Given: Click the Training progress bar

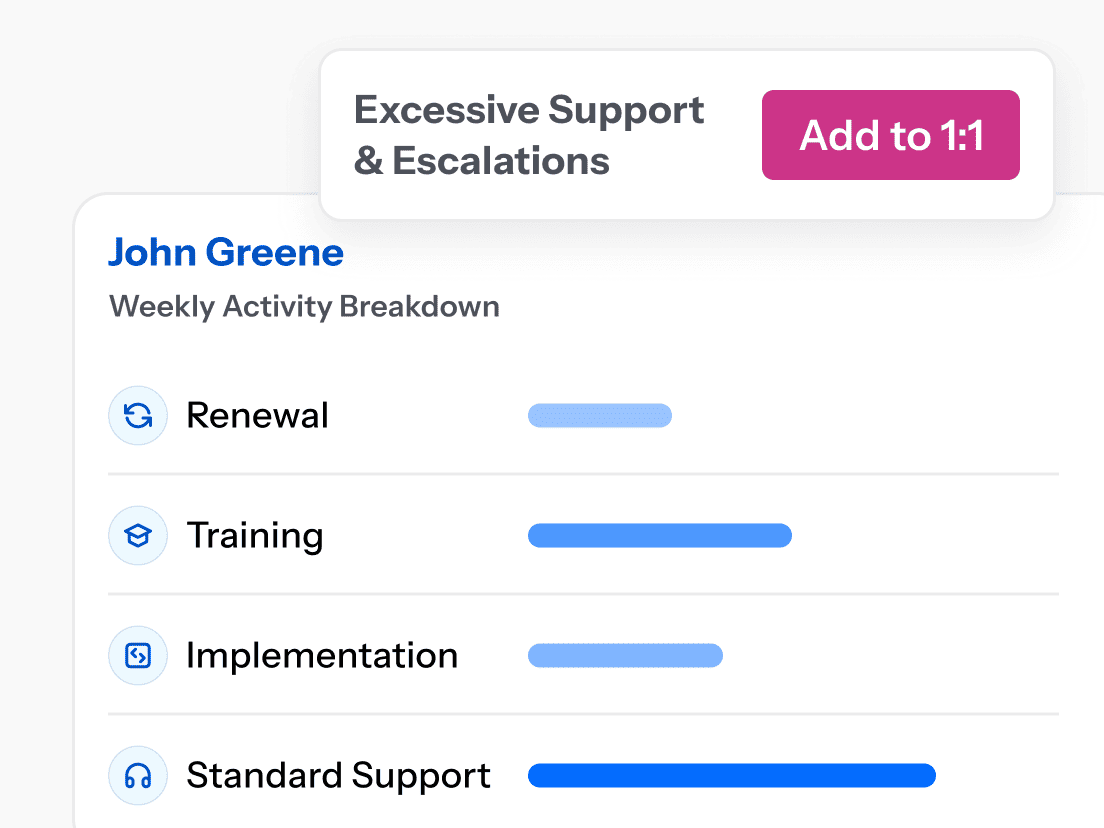Looking at the screenshot, I should [660, 535].
